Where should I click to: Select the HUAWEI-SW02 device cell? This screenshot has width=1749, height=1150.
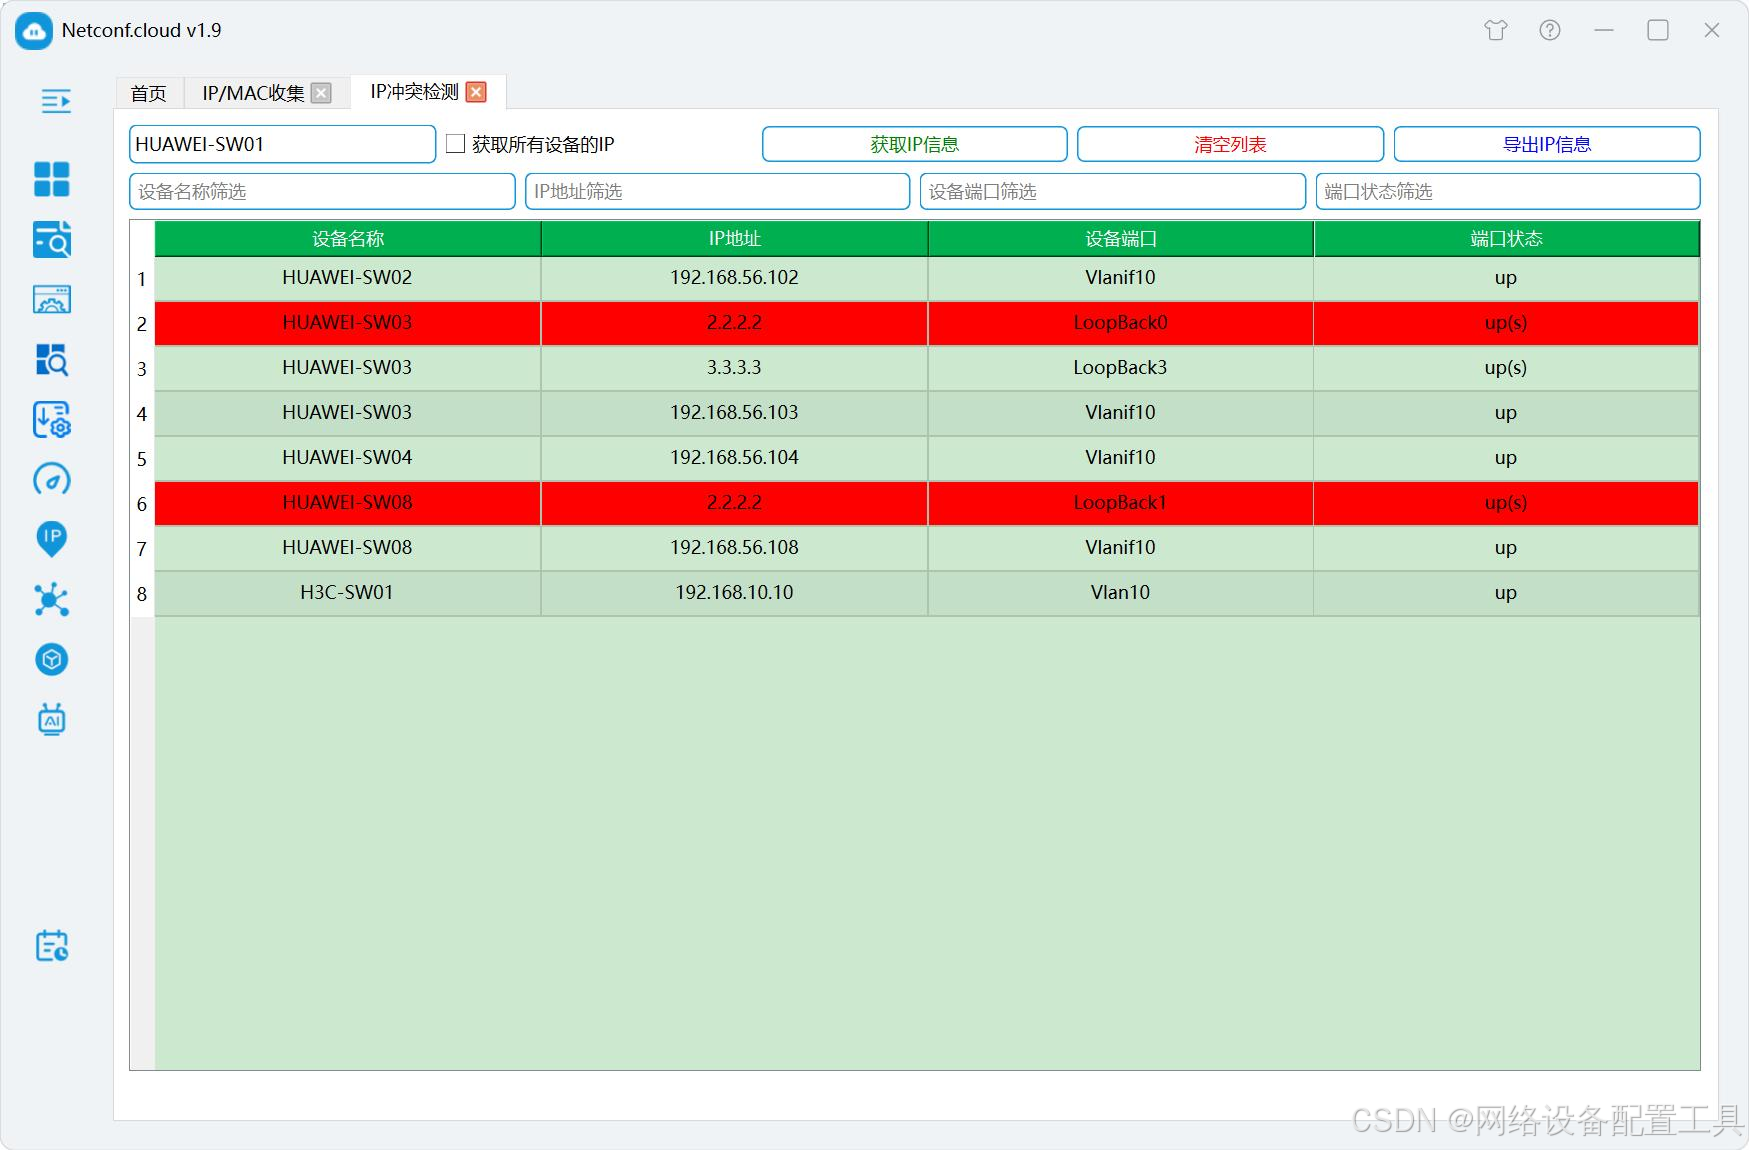[x=348, y=278]
